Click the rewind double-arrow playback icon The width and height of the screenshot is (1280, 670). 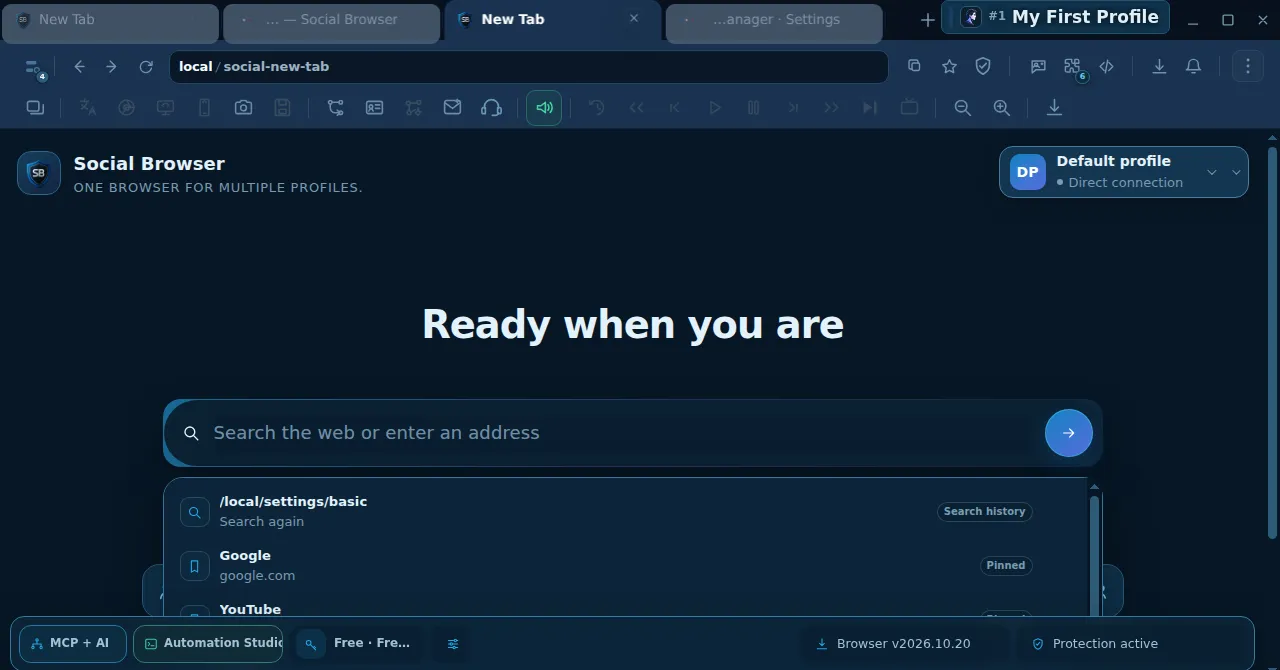636,108
